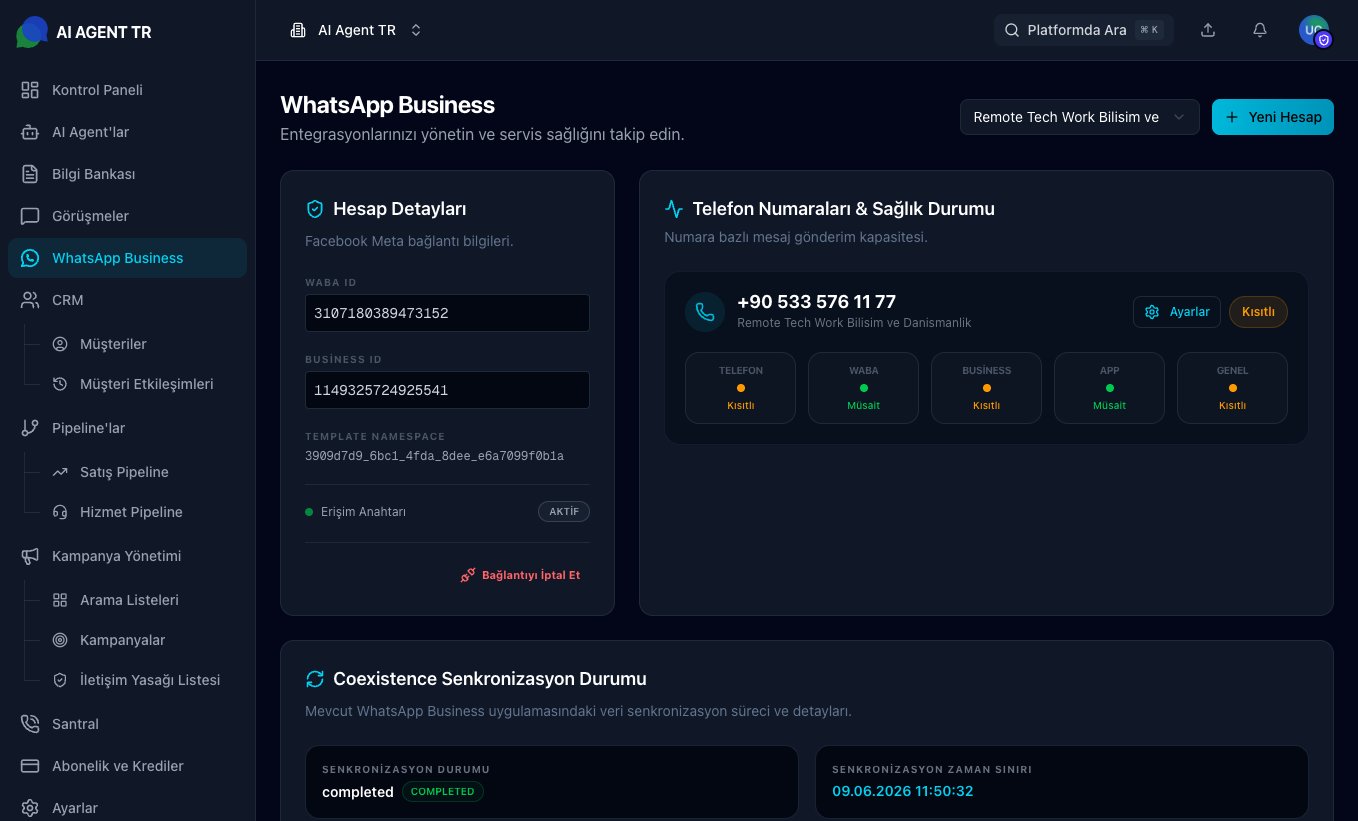Click the AI AGENT TR logo icon

(31, 32)
